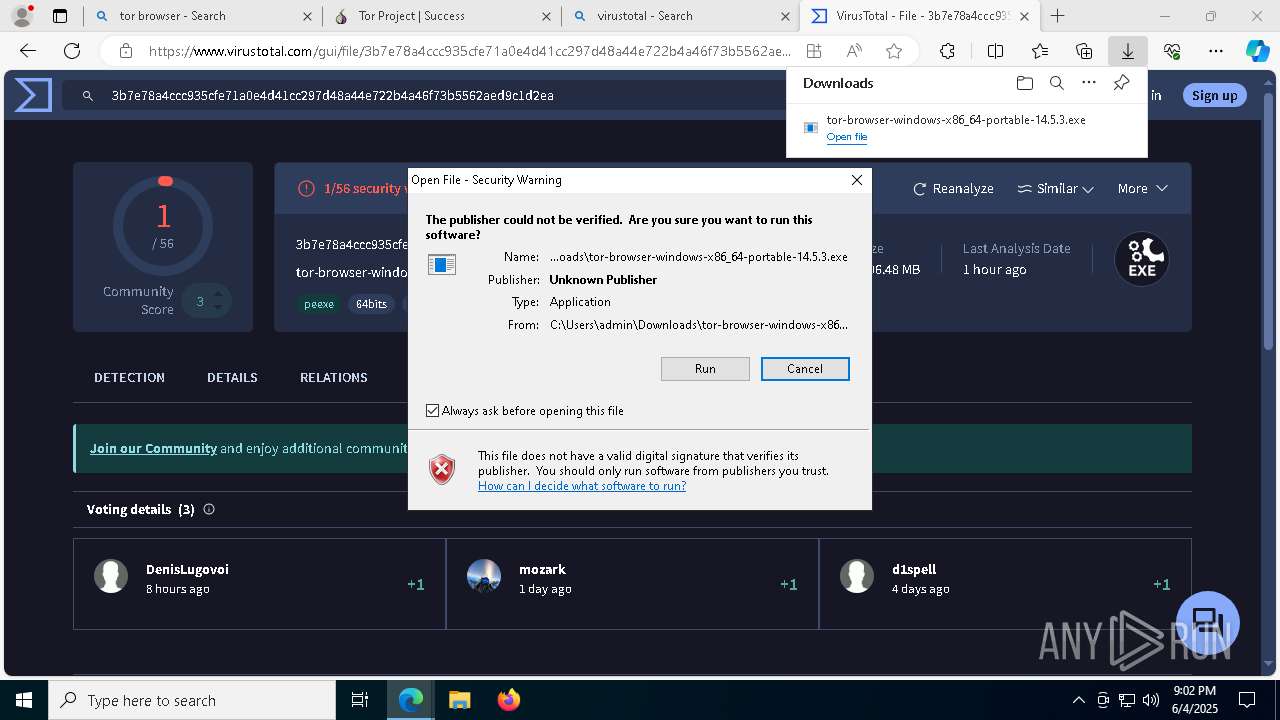The image size is (1280, 720).
Task: Click d1spell voter name
Action: tap(914, 569)
